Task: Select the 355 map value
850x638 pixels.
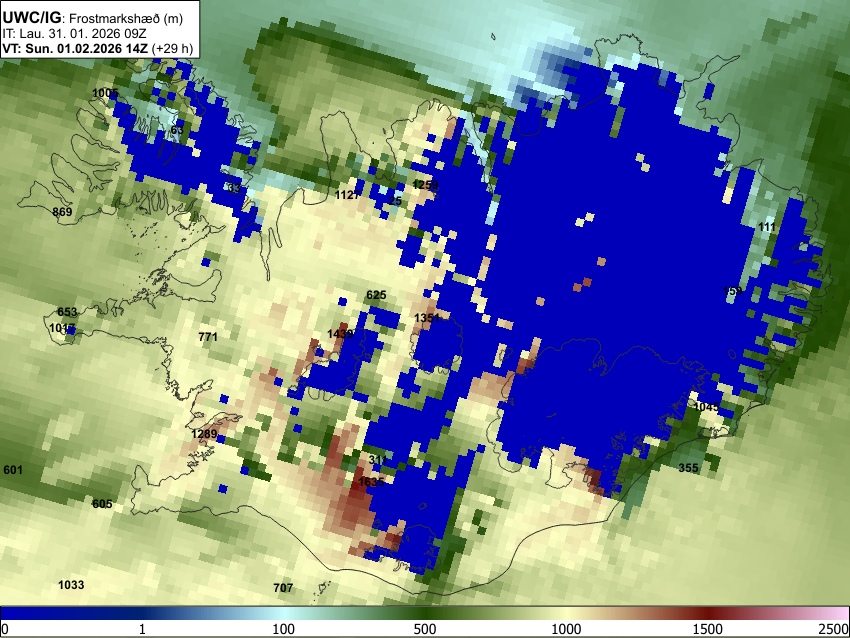Action: (688, 468)
